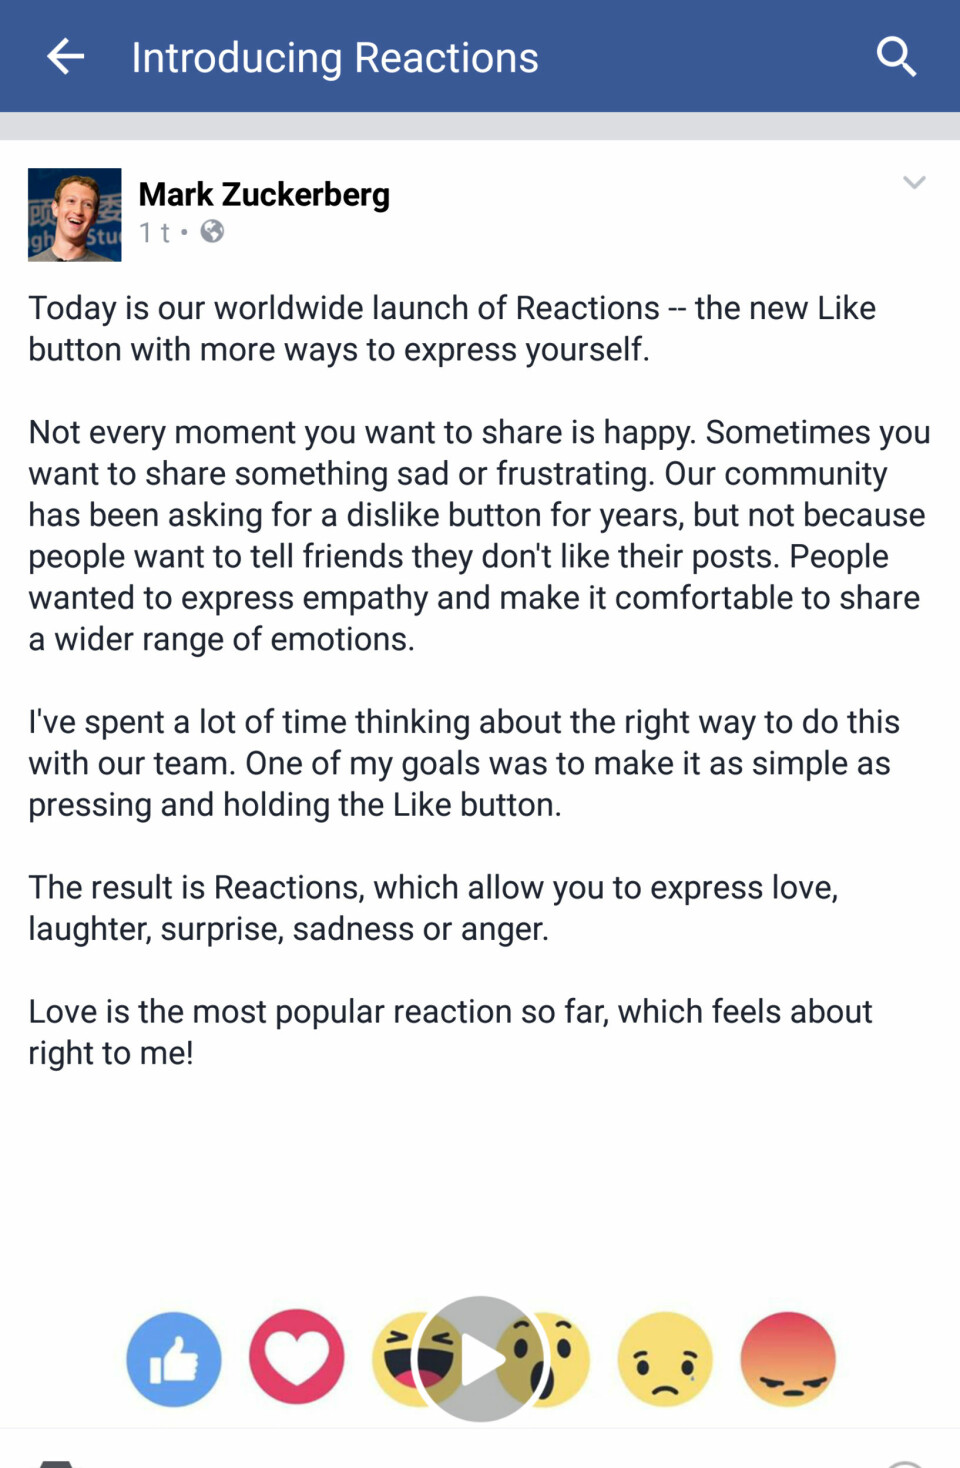Choose the red Angry reaction face
The width and height of the screenshot is (960, 1468).
(x=788, y=1359)
